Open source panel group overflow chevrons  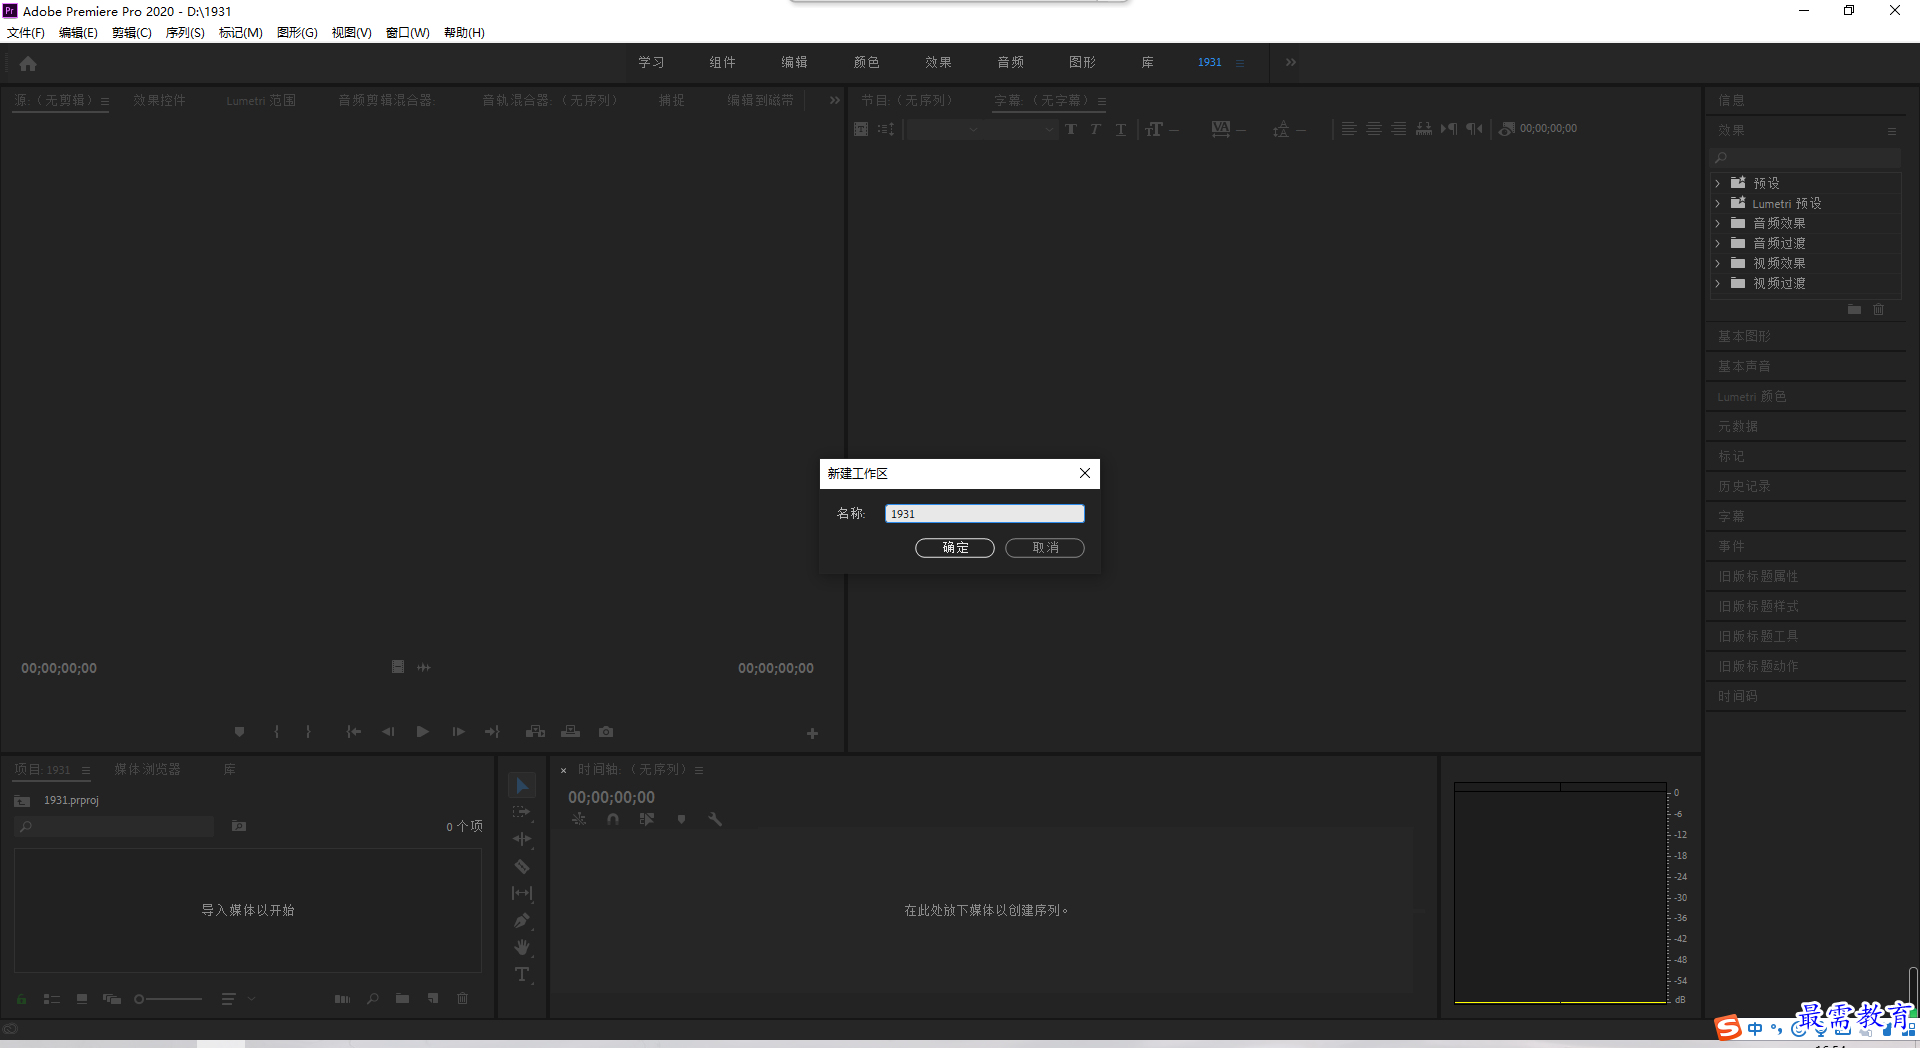[835, 100]
